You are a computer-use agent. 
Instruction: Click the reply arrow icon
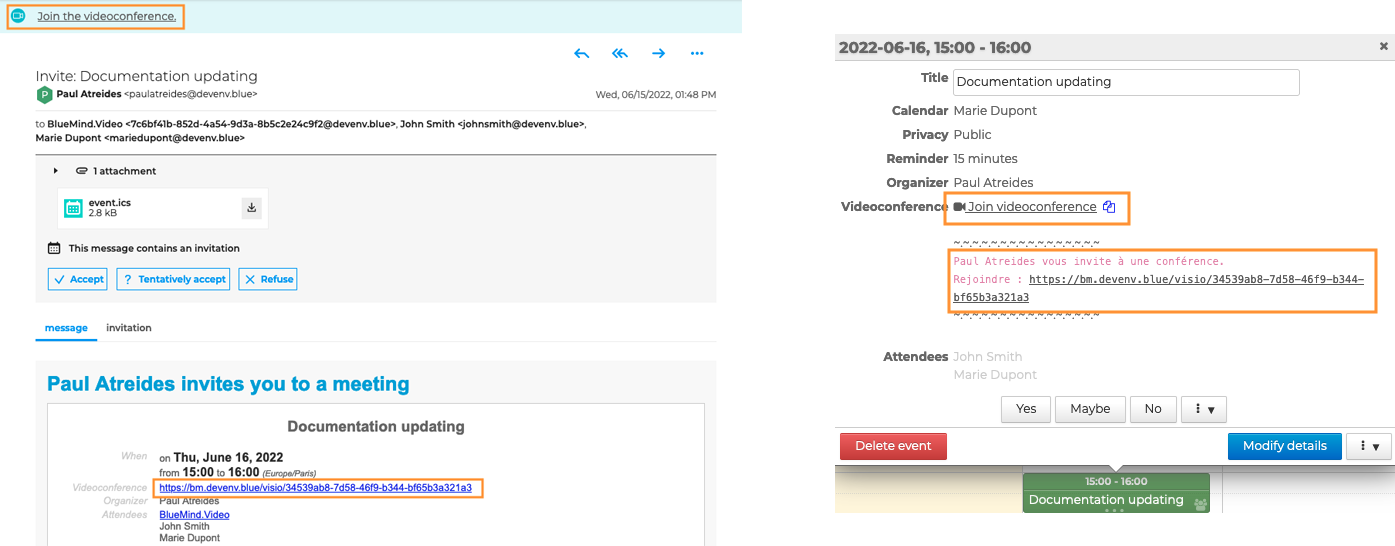(582, 54)
